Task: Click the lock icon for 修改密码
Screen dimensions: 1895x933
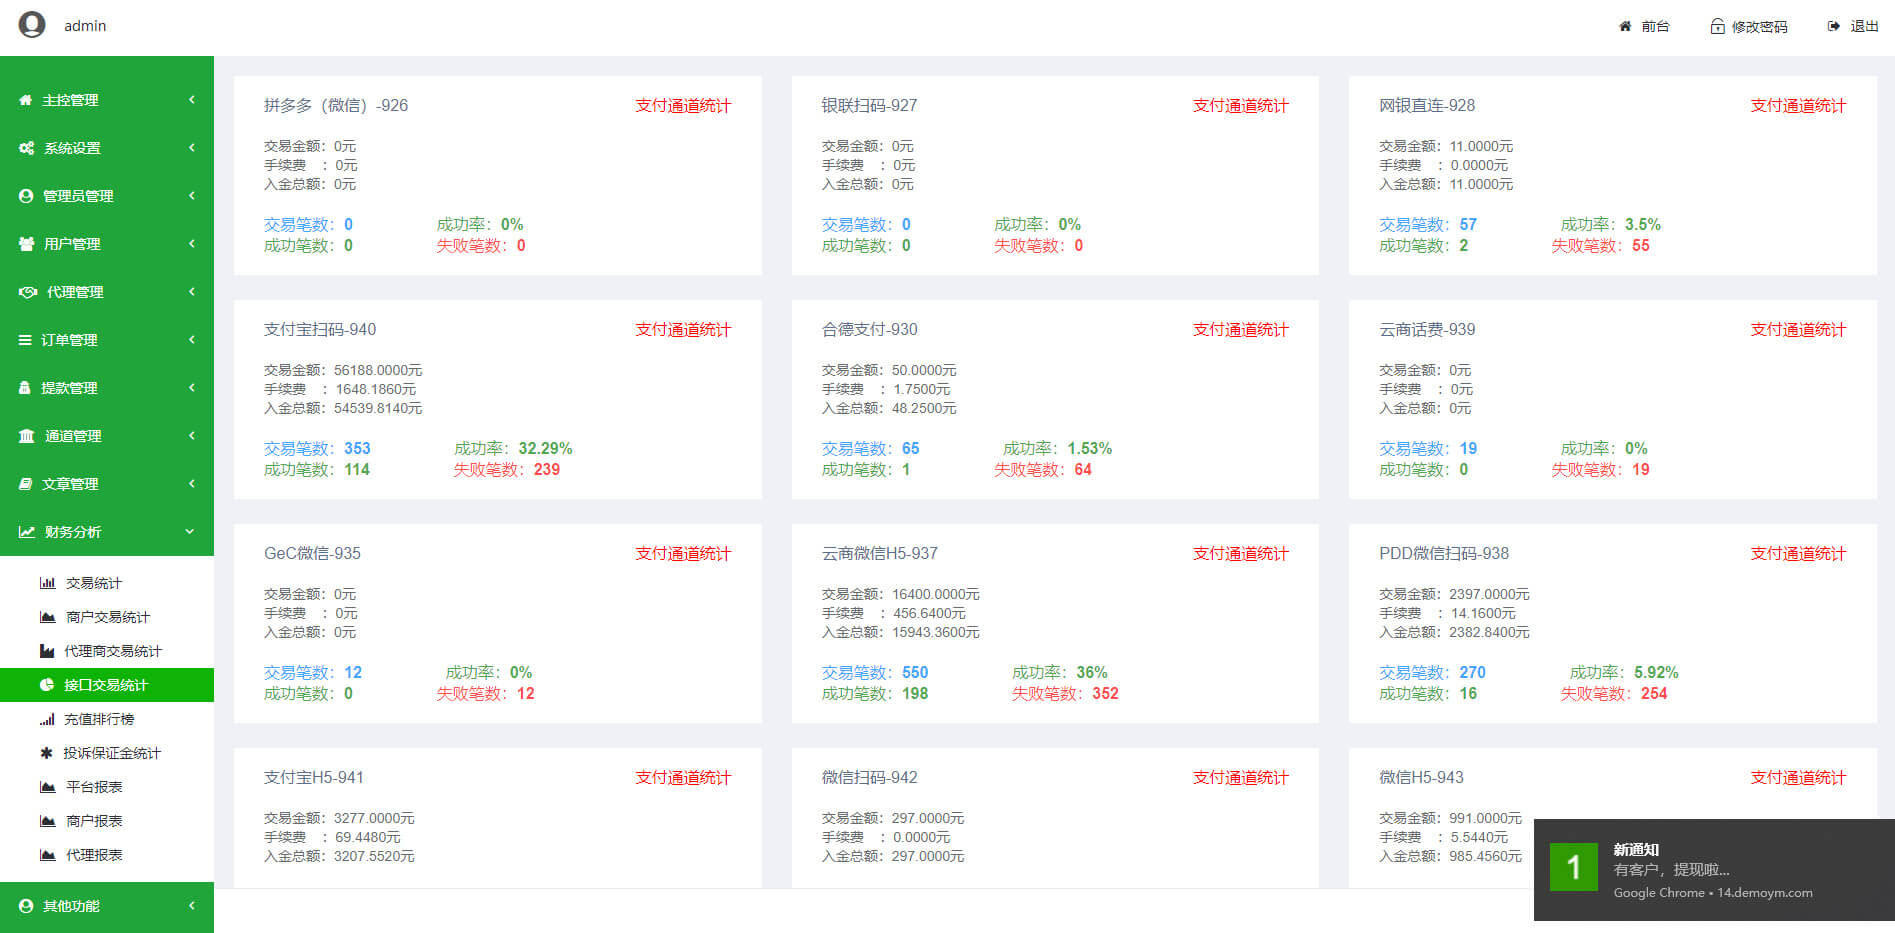Action: [1717, 26]
